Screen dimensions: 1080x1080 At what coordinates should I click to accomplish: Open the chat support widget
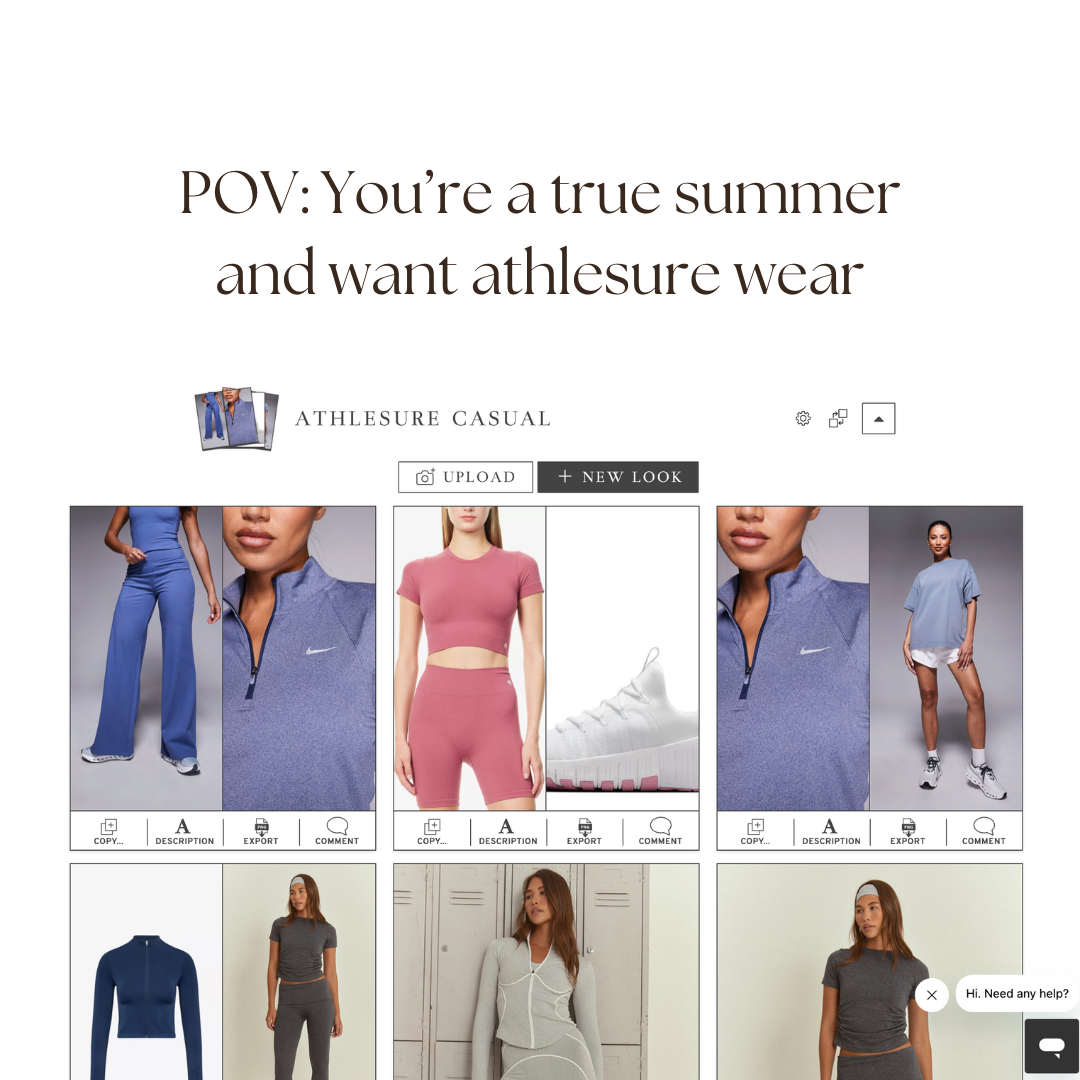tap(1052, 1046)
